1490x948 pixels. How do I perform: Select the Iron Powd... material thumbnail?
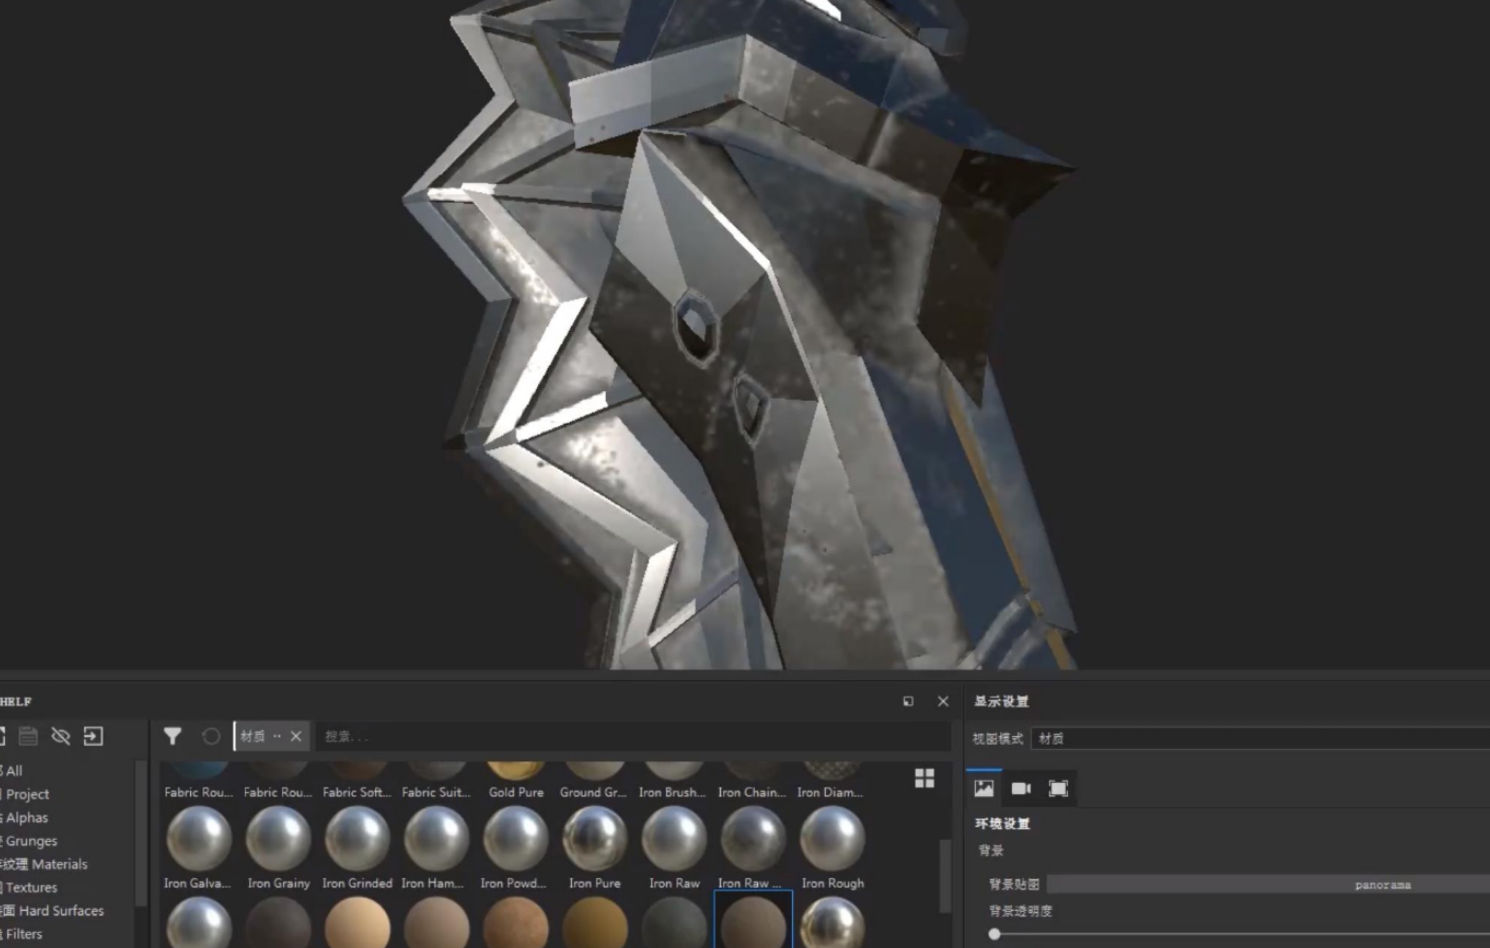tap(515, 838)
